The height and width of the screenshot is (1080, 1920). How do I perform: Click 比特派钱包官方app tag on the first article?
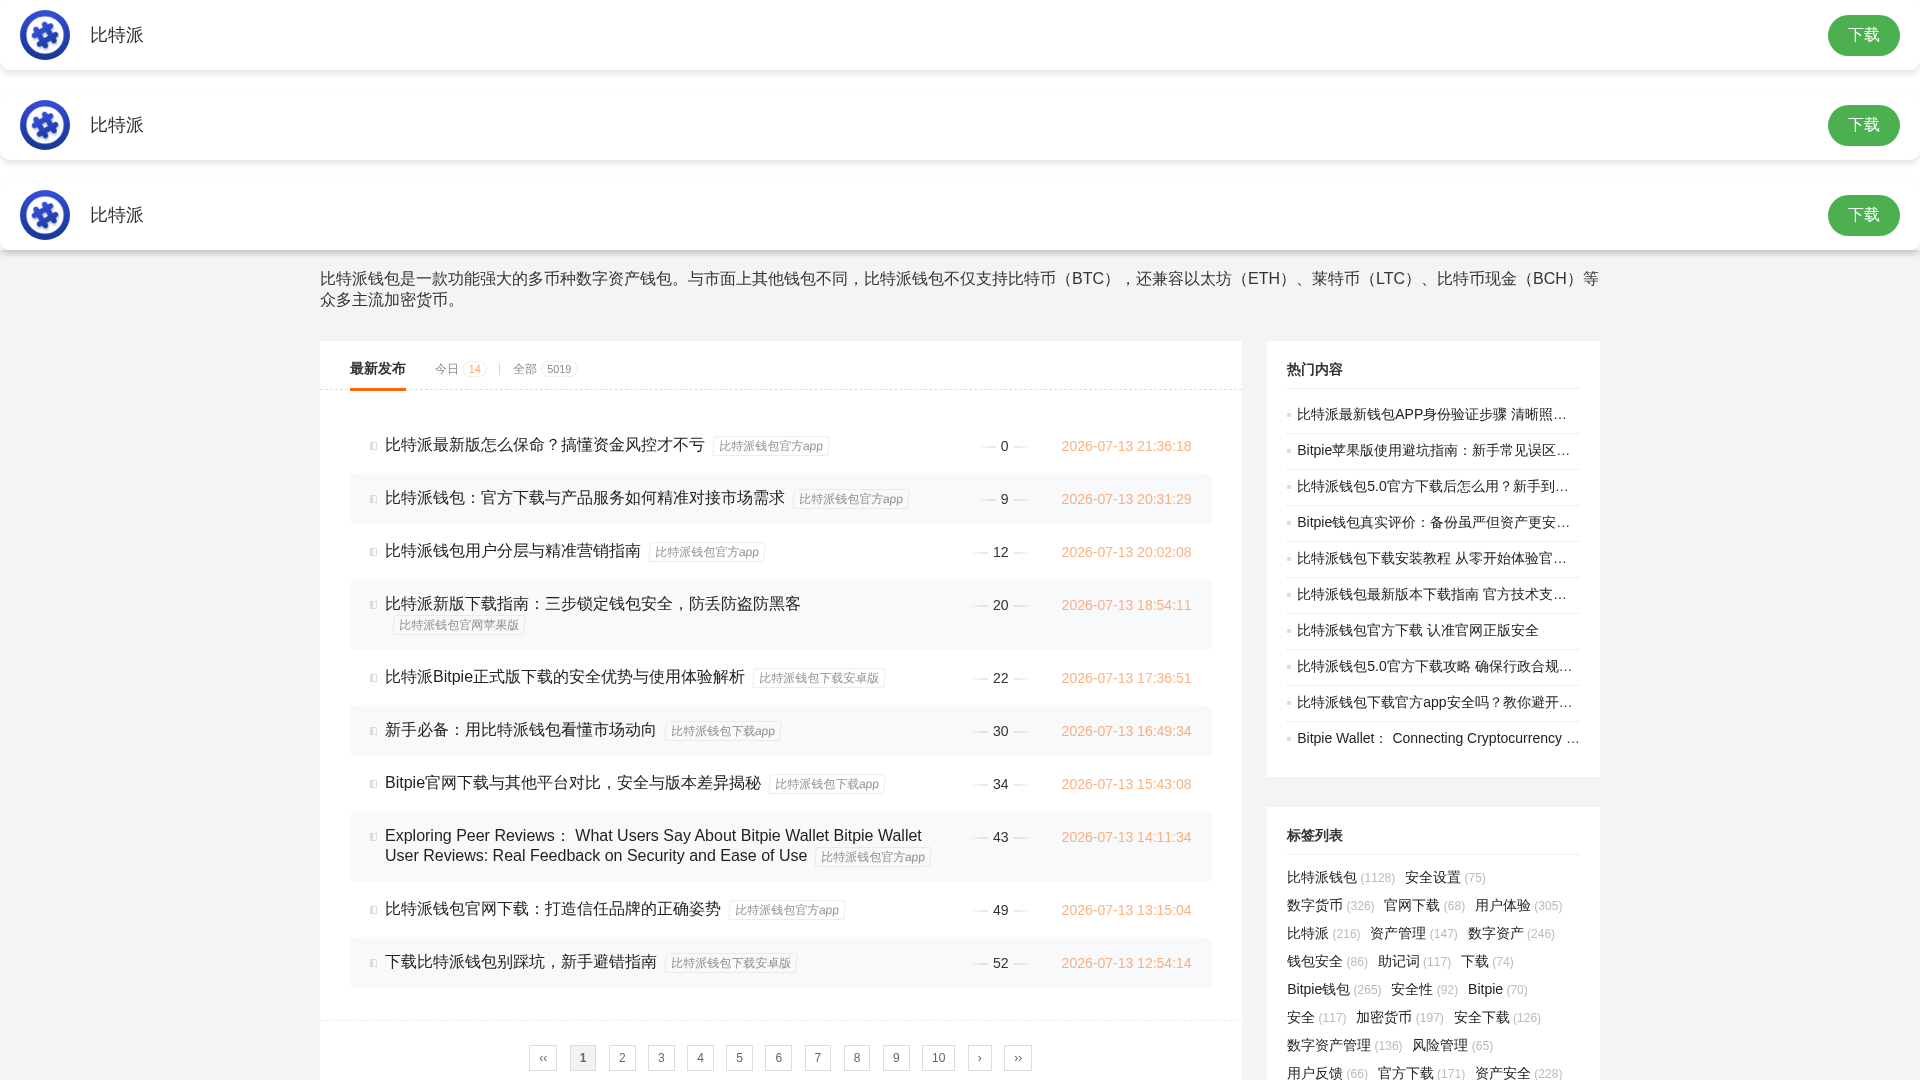pyautogui.click(x=771, y=446)
